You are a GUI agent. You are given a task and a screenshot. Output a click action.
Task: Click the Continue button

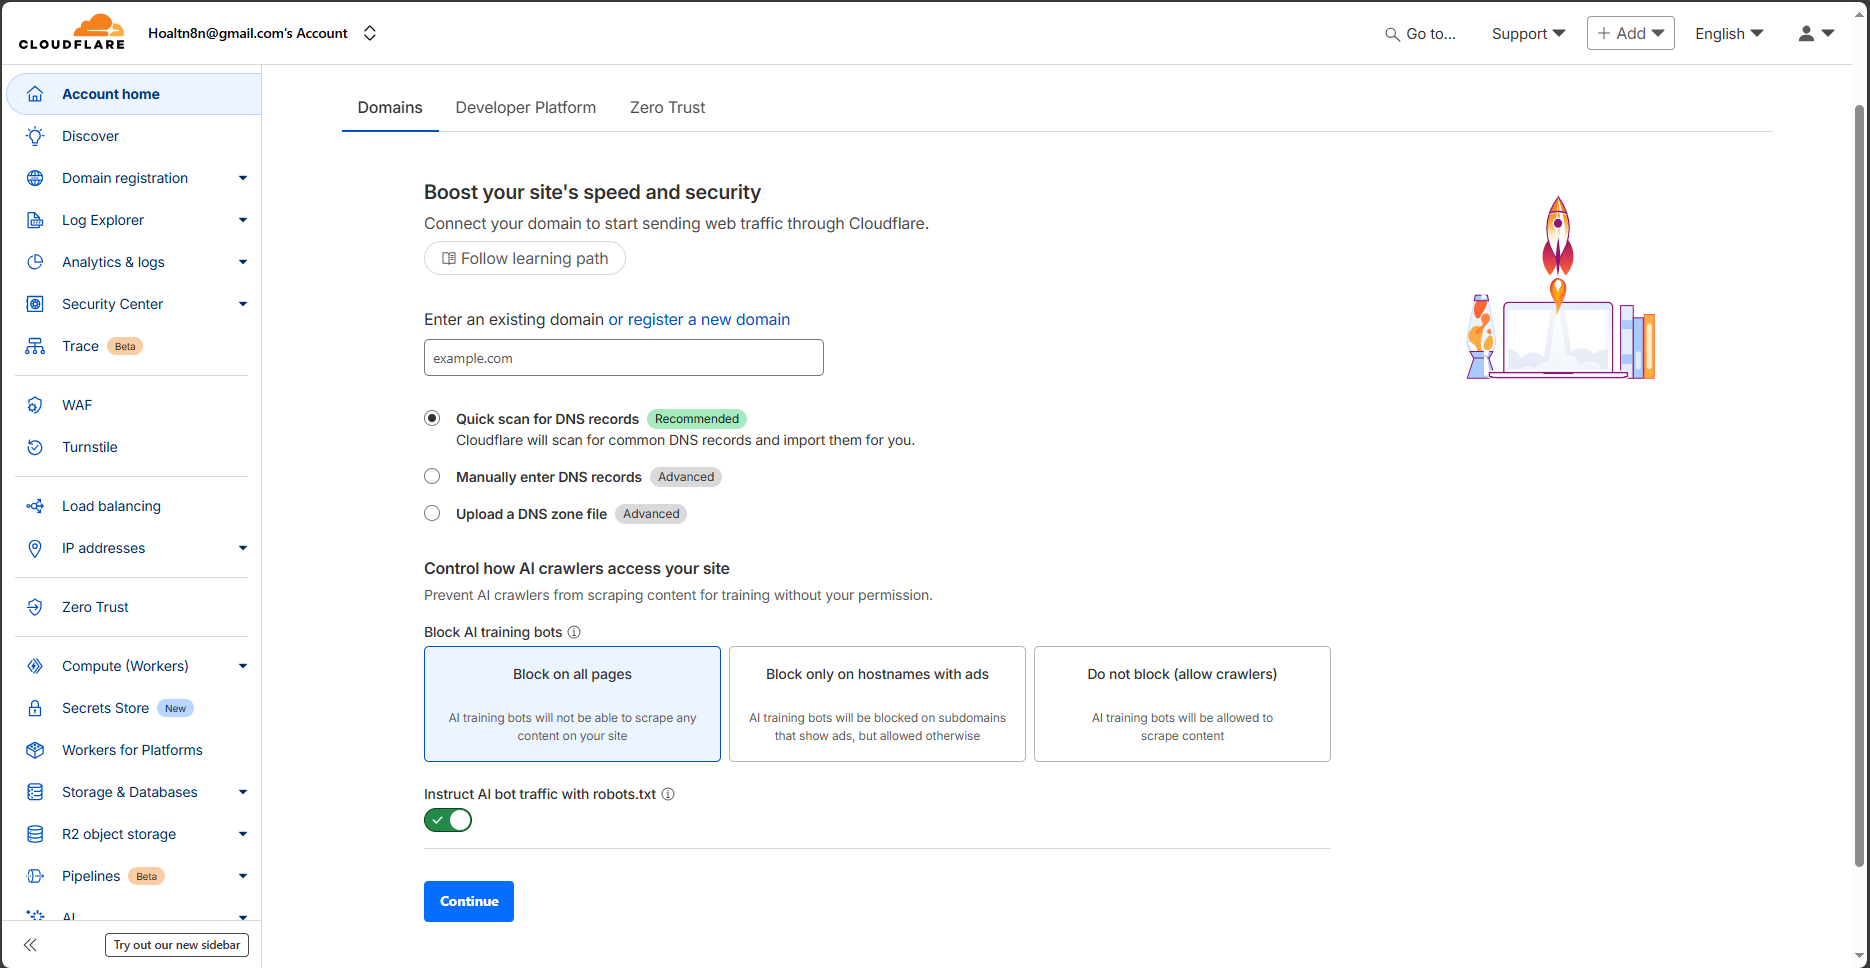(469, 901)
